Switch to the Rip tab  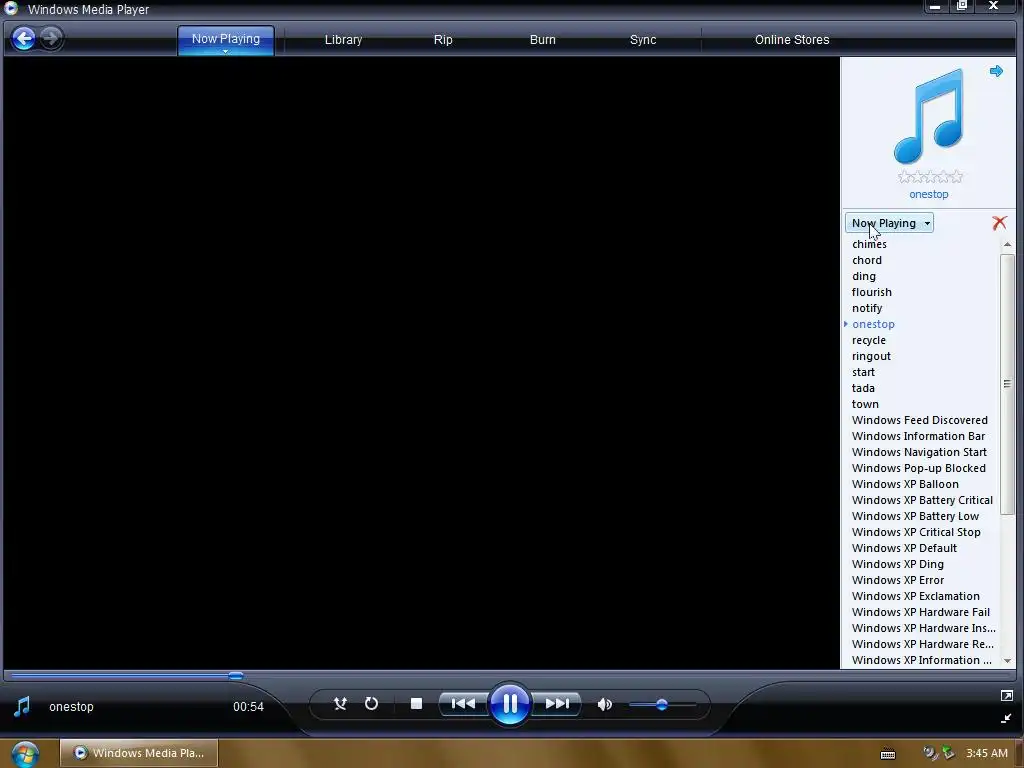[x=443, y=39]
